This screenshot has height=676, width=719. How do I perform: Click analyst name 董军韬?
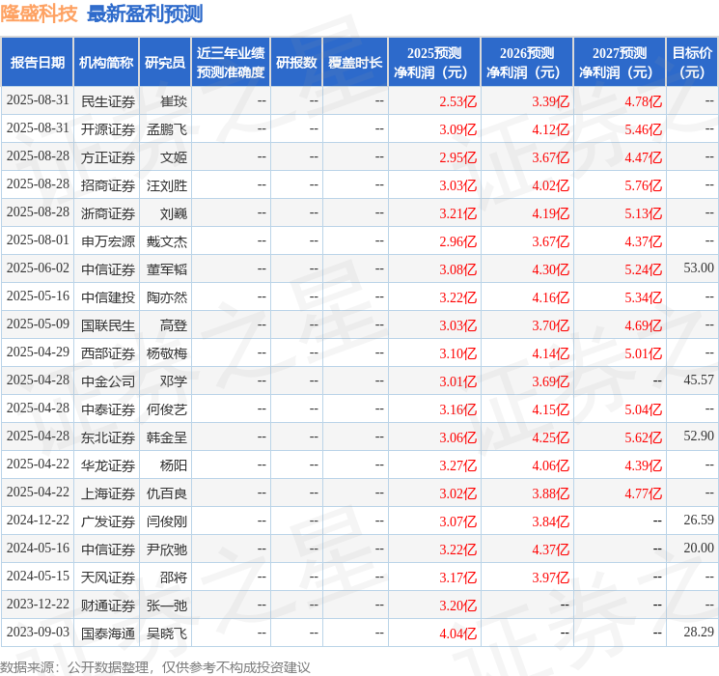click(x=166, y=269)
